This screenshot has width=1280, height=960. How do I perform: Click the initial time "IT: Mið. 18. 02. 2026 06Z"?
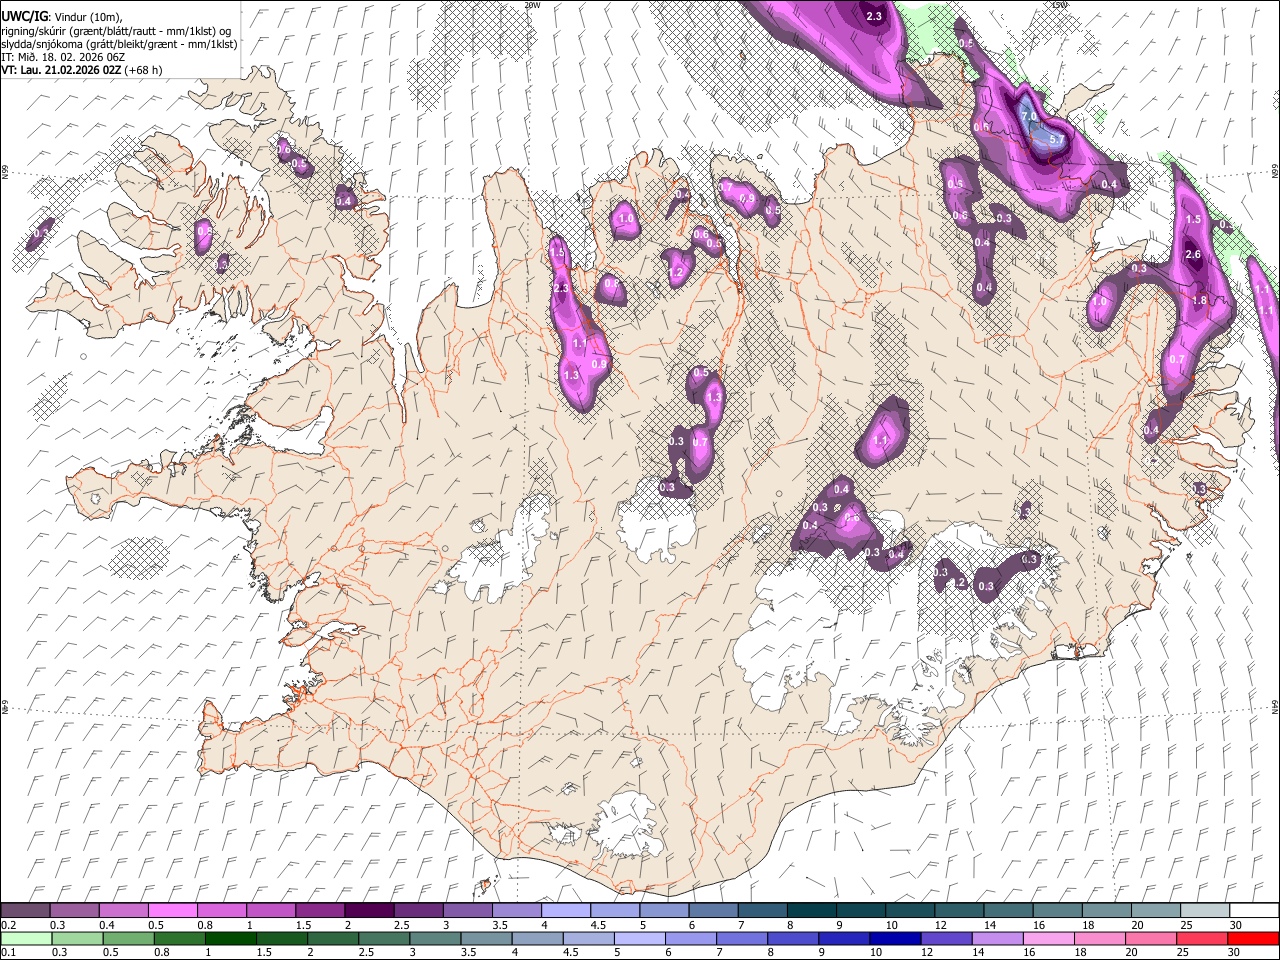[x=62, y=57]
